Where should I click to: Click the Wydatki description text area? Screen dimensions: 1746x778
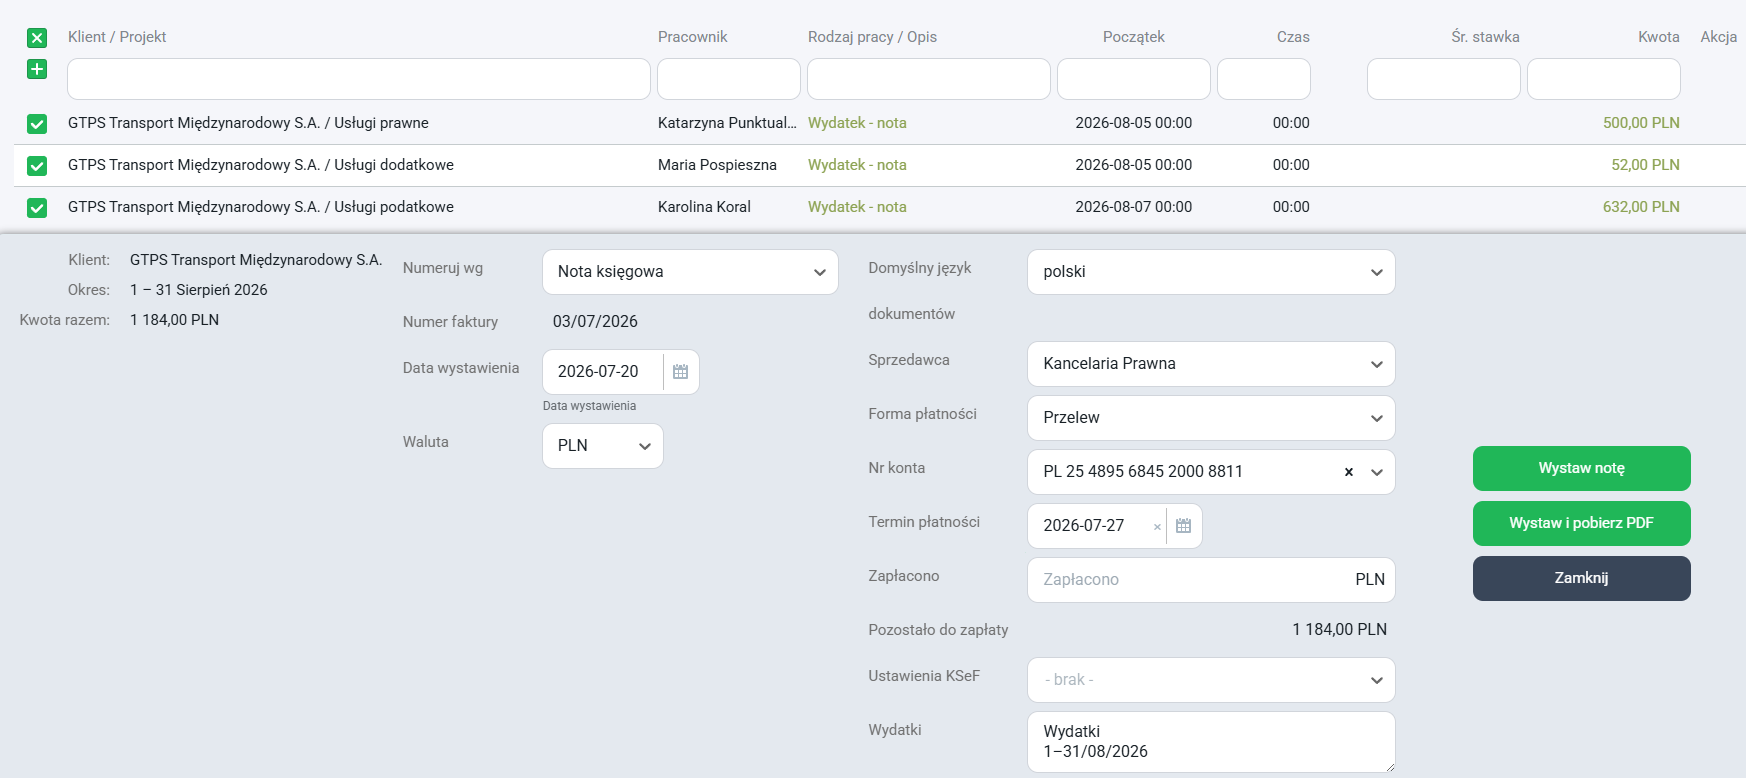point(1211,742)
